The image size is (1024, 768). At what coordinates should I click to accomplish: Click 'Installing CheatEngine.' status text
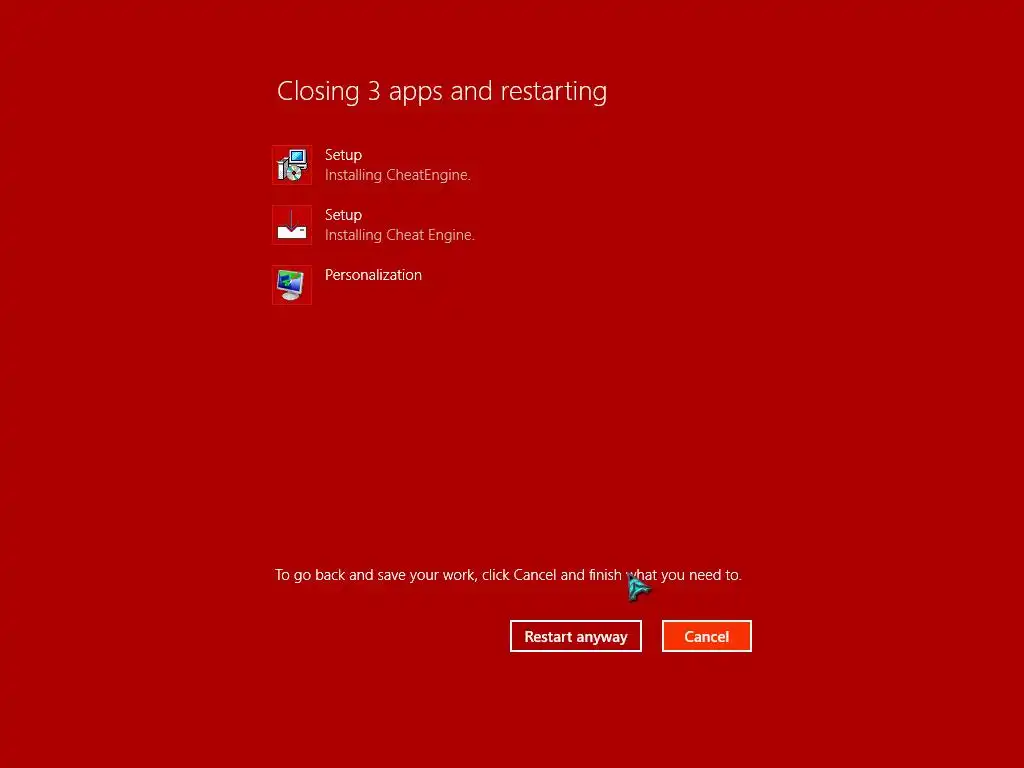tap(398, 175)
